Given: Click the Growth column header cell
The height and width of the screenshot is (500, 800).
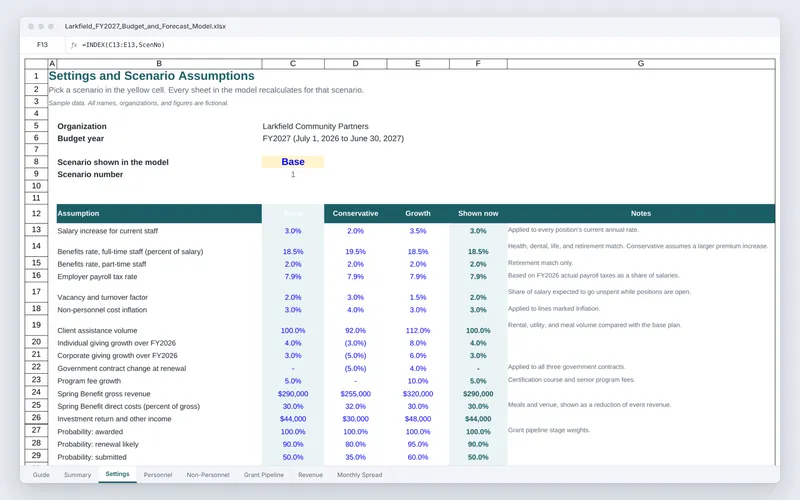Looking at the screenshot, I should point(418,213).
